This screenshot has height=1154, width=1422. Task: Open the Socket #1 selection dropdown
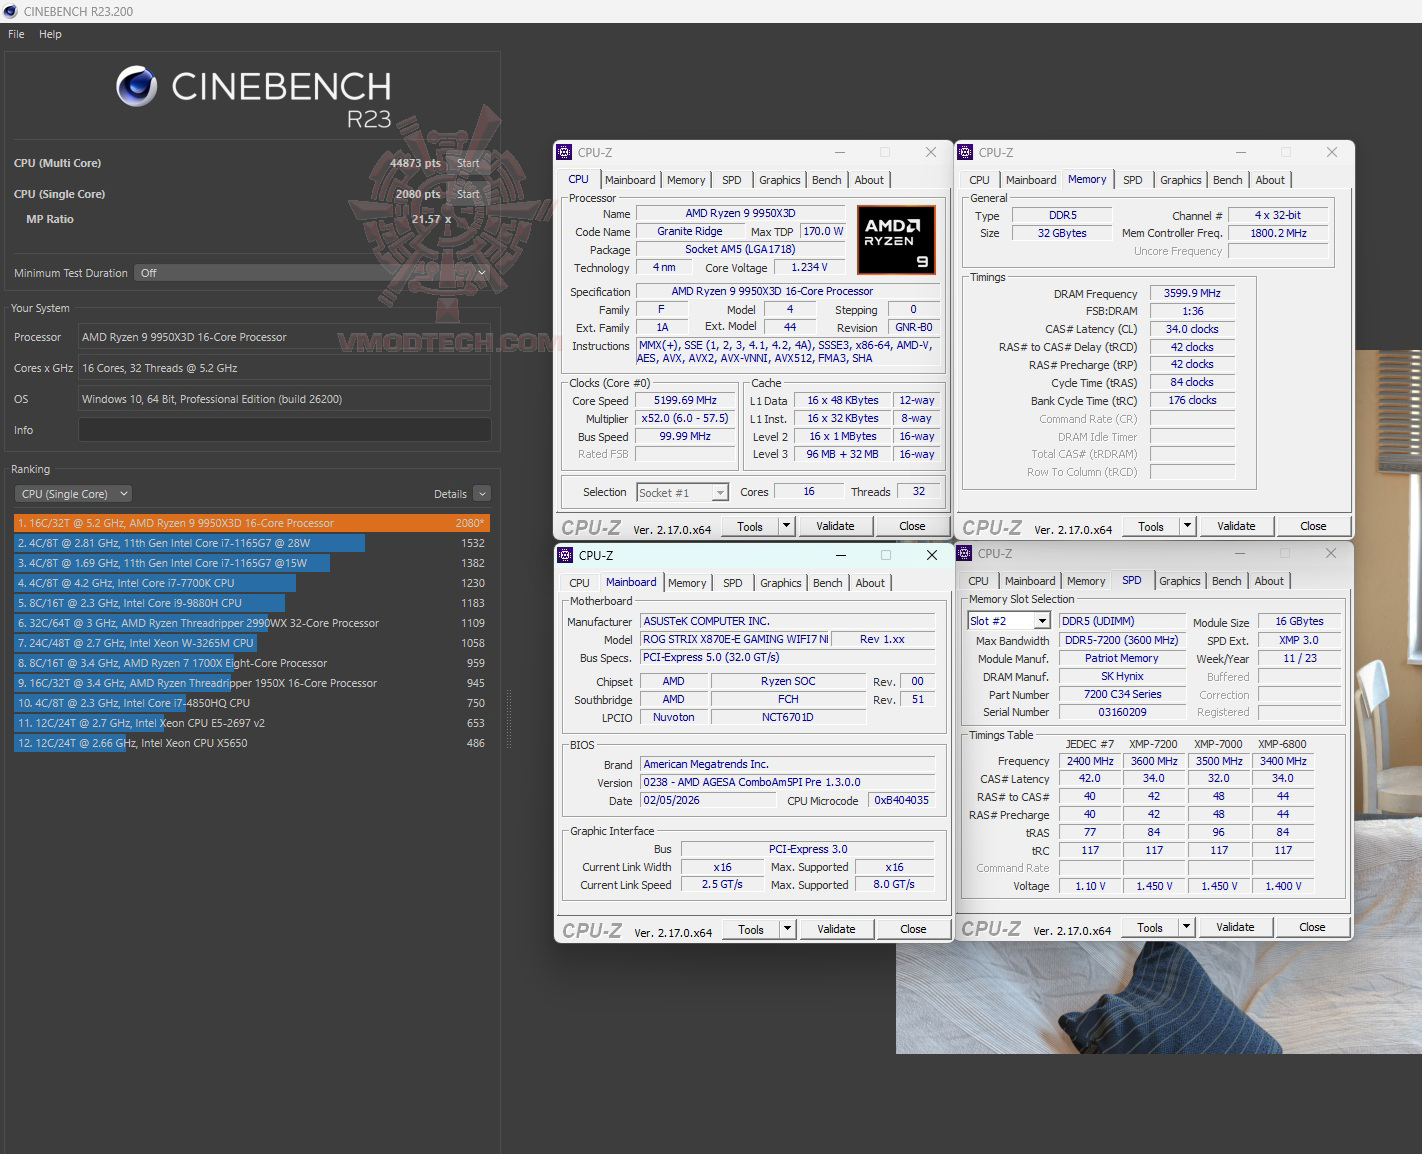pyautogui.click(x=682, y=493)
